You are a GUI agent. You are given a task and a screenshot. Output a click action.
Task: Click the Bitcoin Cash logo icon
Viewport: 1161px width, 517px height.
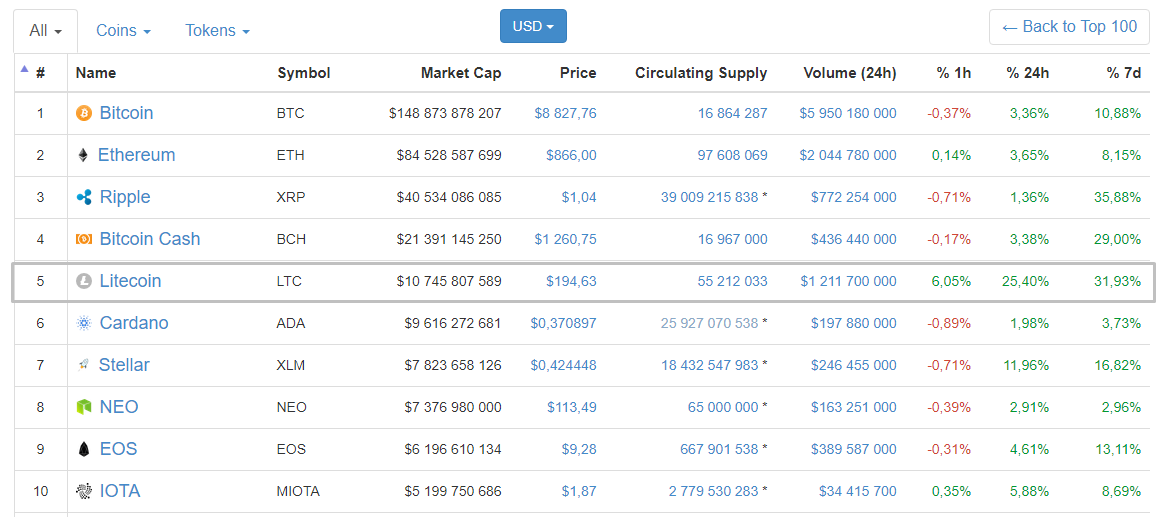(x=84, y=240)
